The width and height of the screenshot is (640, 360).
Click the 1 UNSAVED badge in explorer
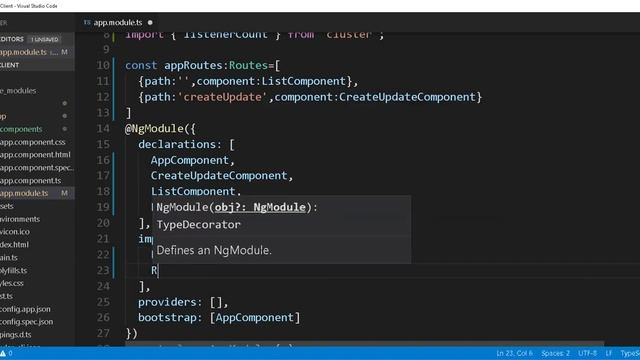45,40
